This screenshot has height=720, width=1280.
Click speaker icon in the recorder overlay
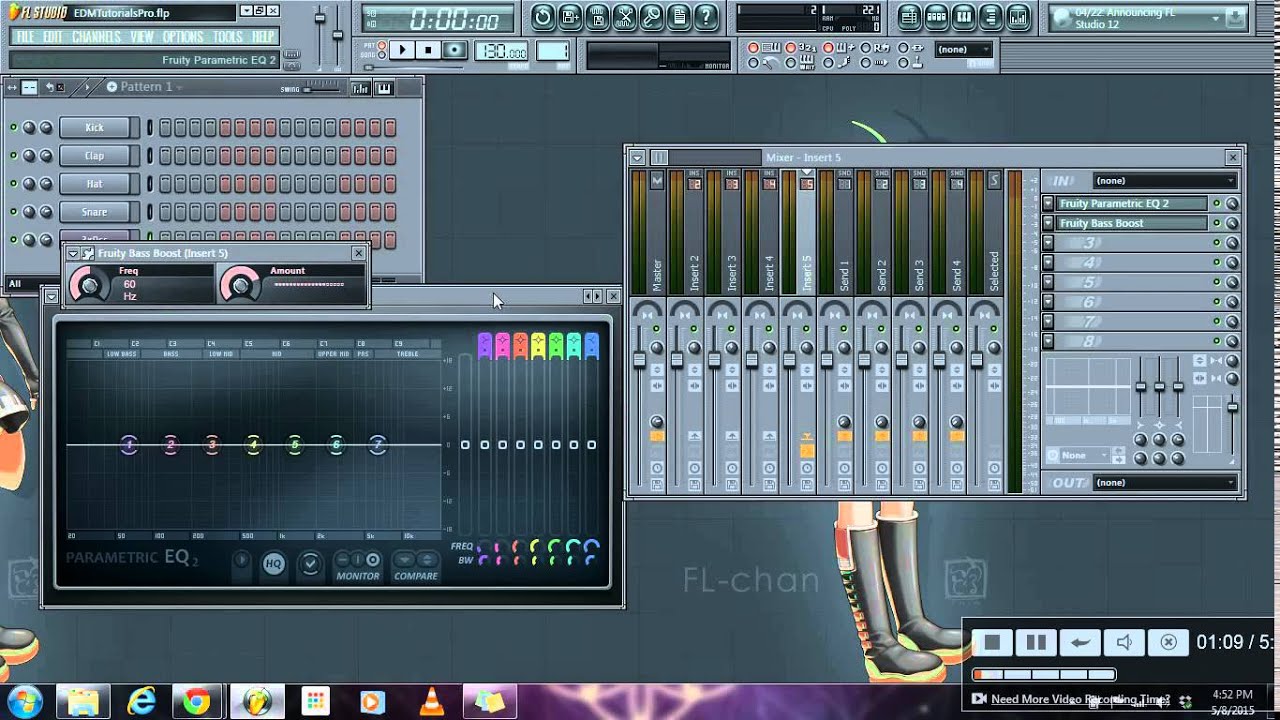point(1124,642)
